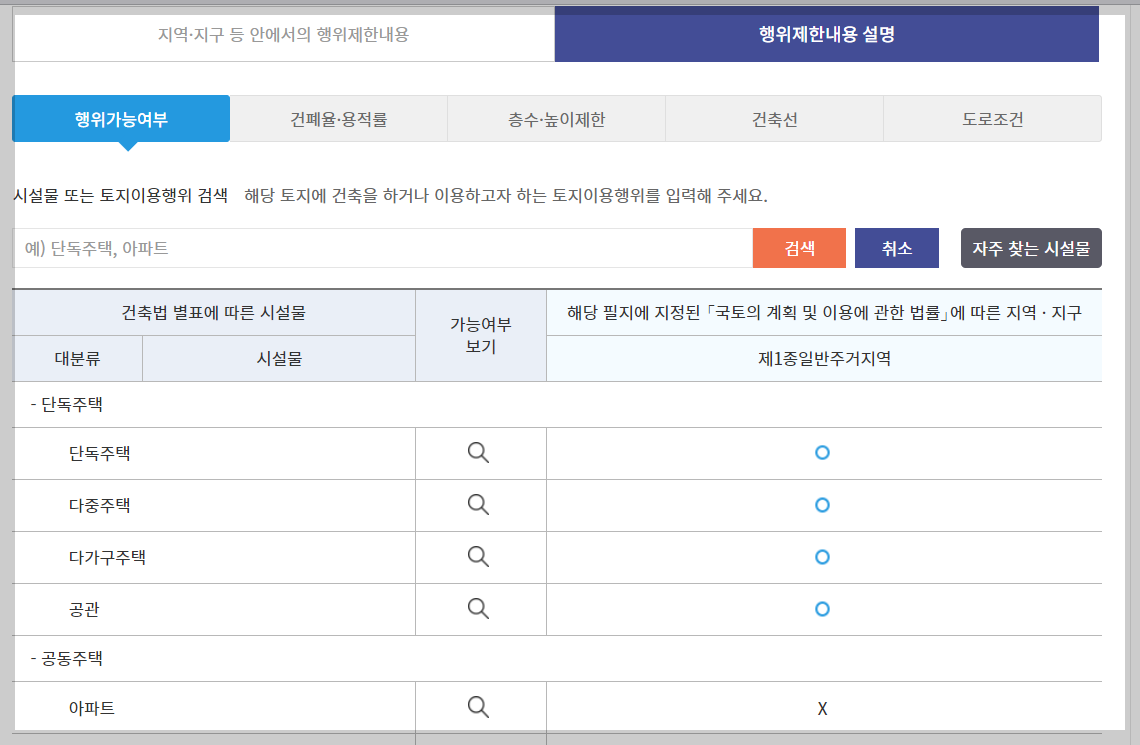Click the 제1종일반주거지역 column header
Viewport: 1140px width, 745px height.
pos(824,358)
